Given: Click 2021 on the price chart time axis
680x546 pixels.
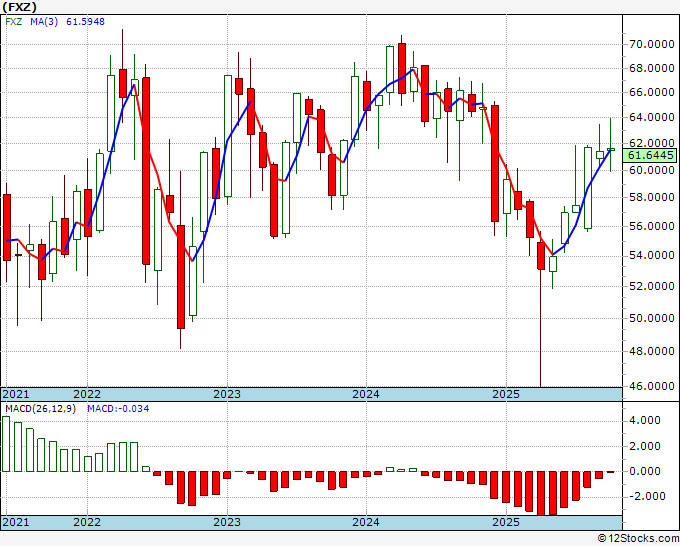Looking at the screenshot, I should tap(16, 394).
